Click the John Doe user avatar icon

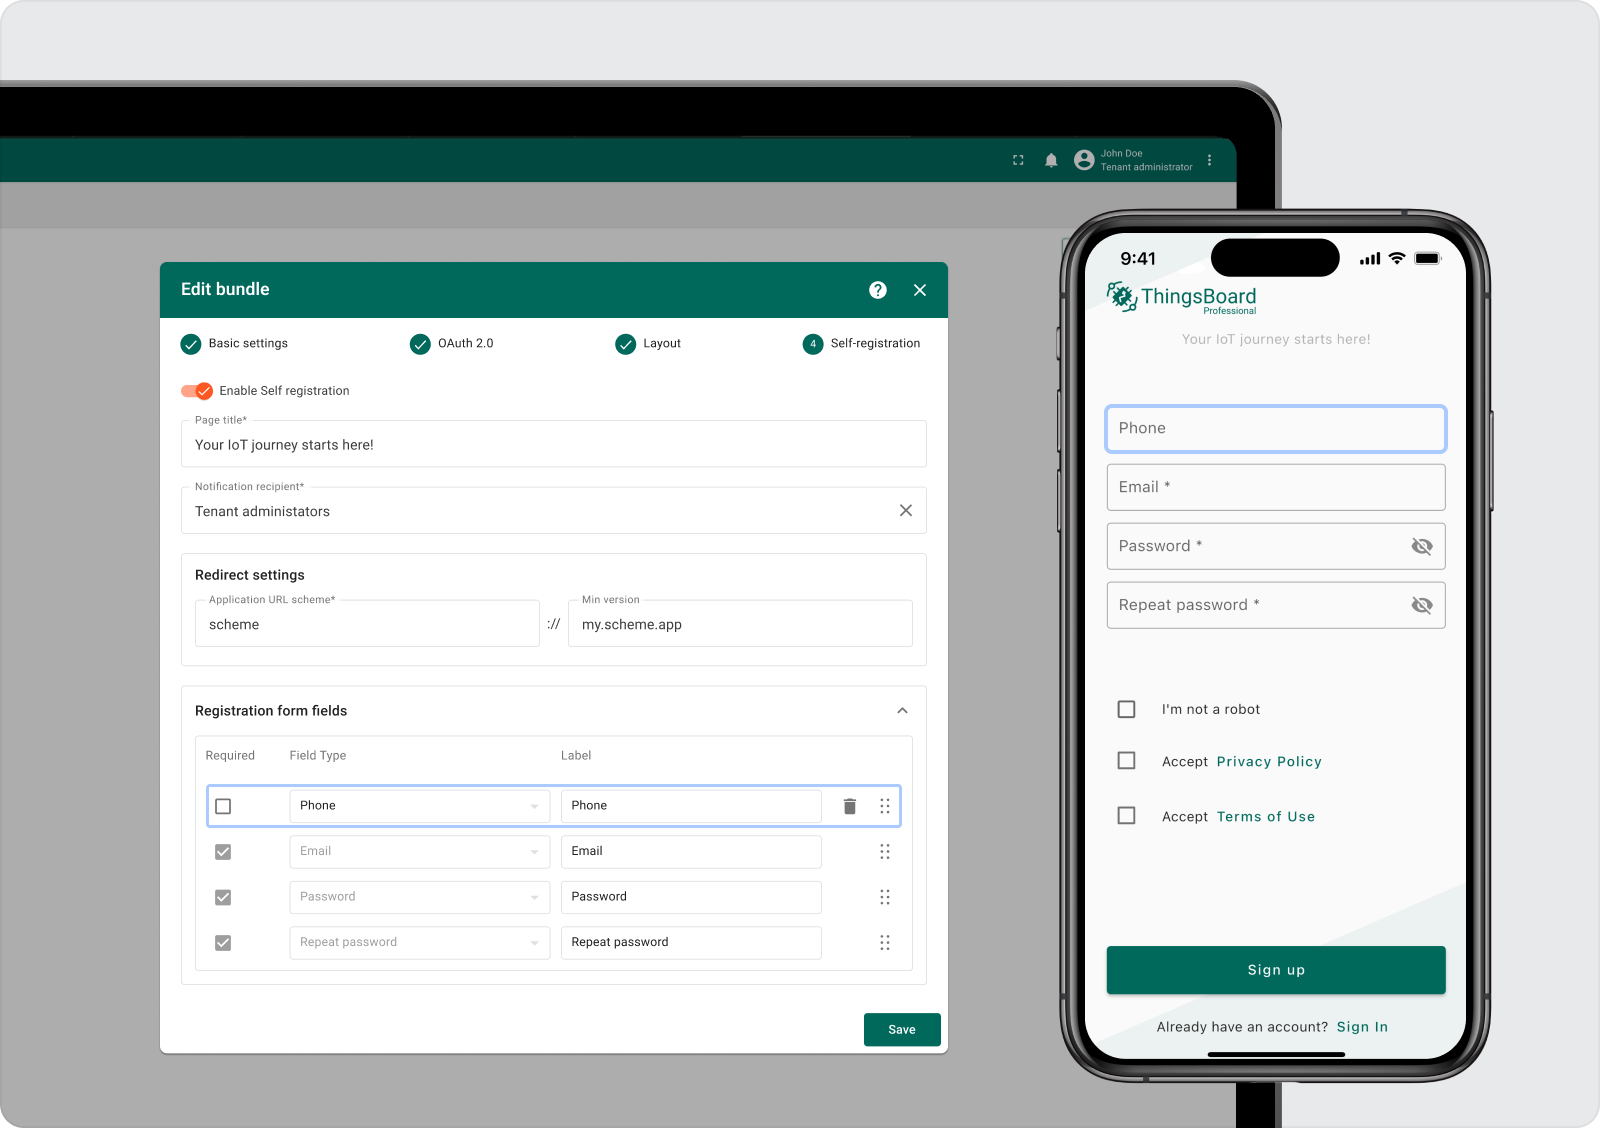point(1084,160)
